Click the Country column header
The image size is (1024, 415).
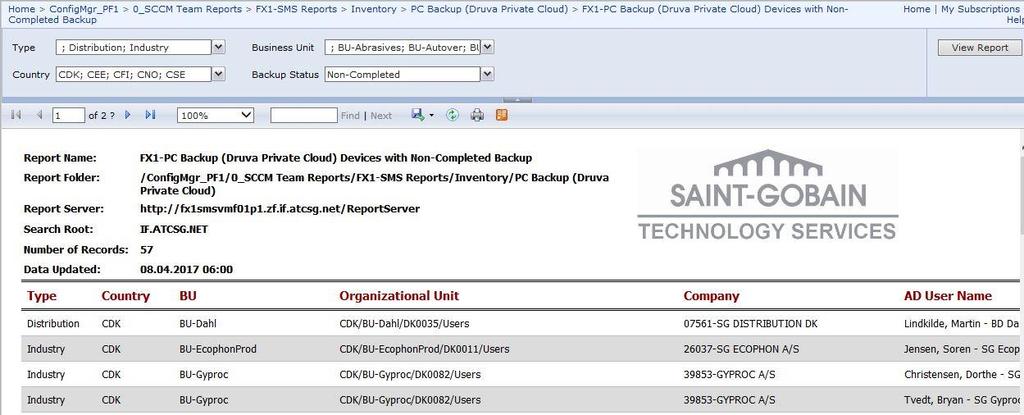point(125,296)
